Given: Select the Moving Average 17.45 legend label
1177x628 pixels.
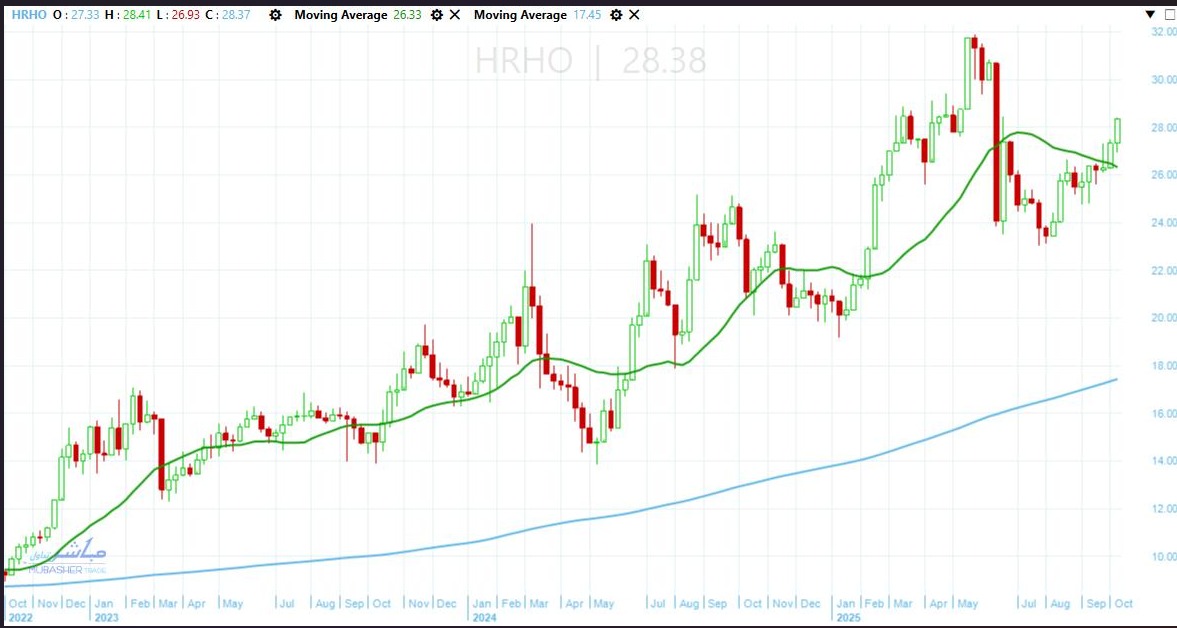Looking at the screenshot, I should click(x=520, y=15).
